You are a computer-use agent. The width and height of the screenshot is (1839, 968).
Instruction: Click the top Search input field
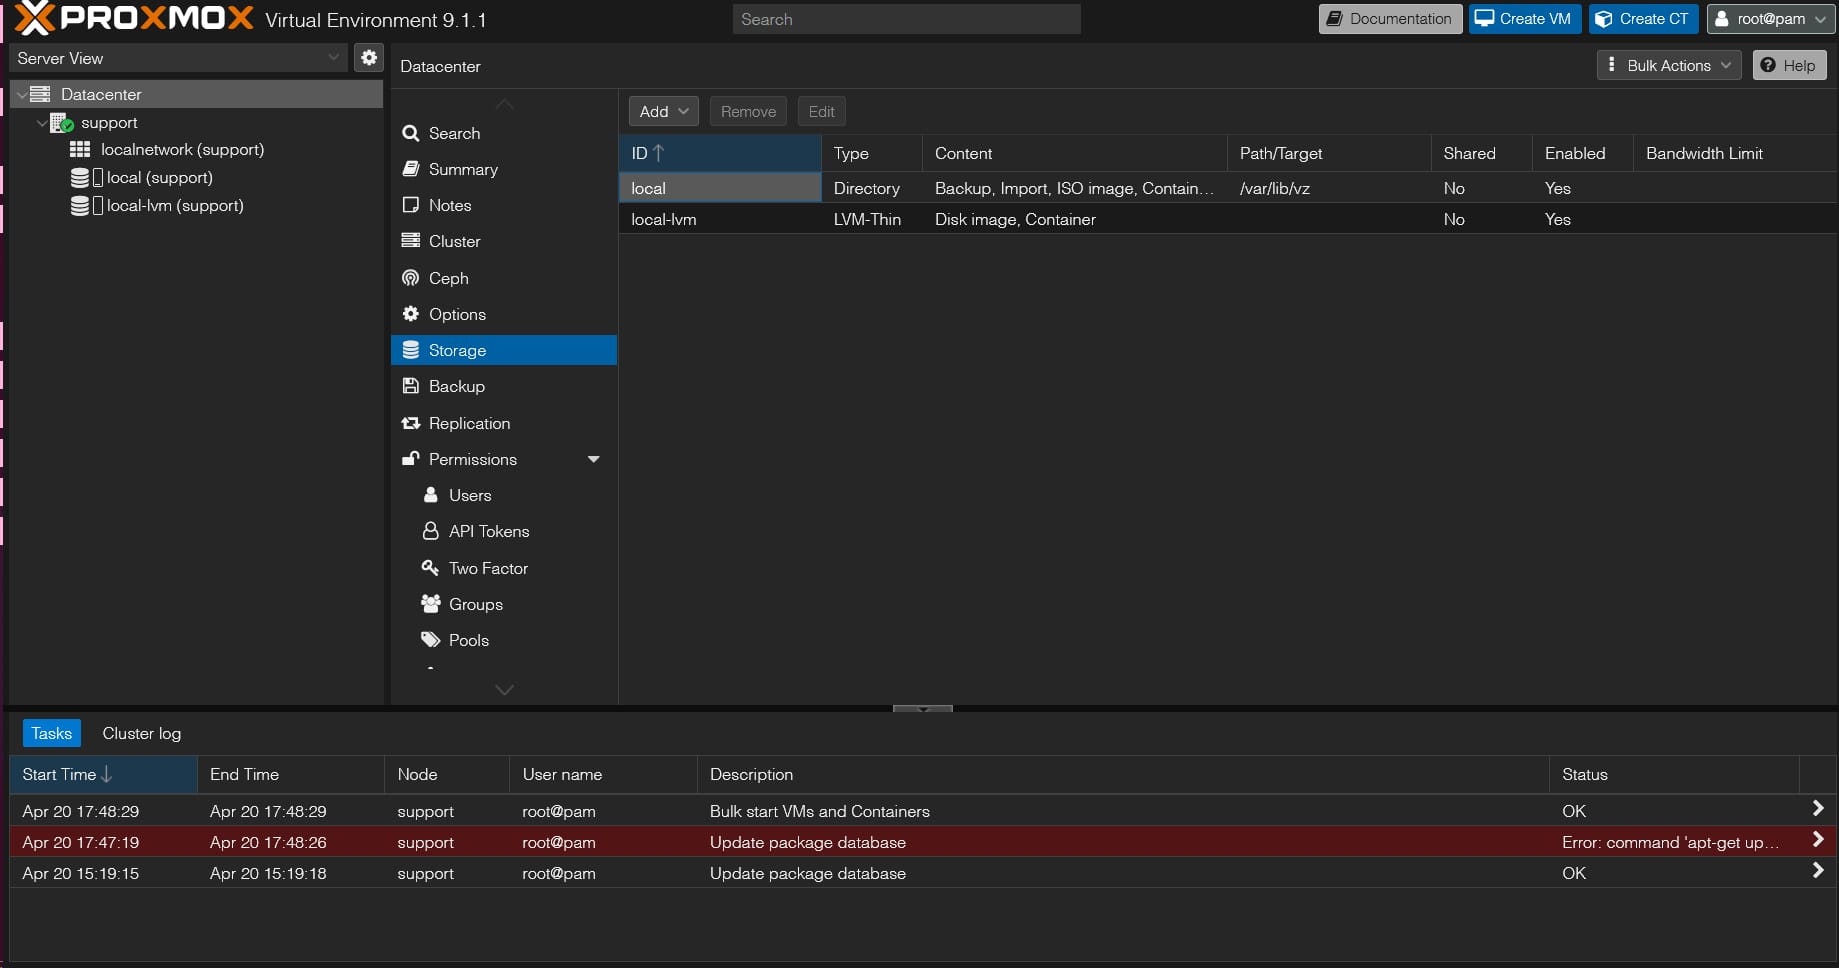(906, 19)
